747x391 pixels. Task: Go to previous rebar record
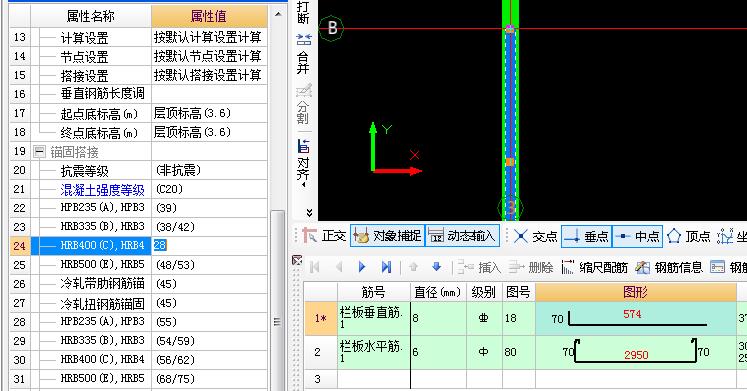[339, 267]
